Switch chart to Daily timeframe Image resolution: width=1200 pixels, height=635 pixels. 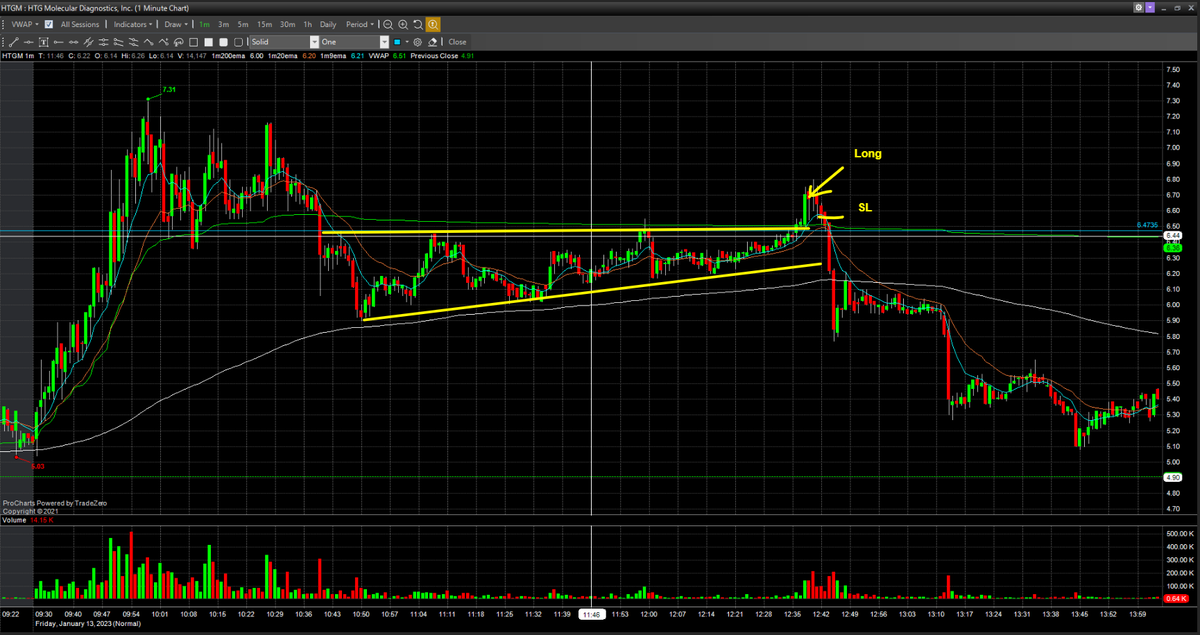pos(328,23)
